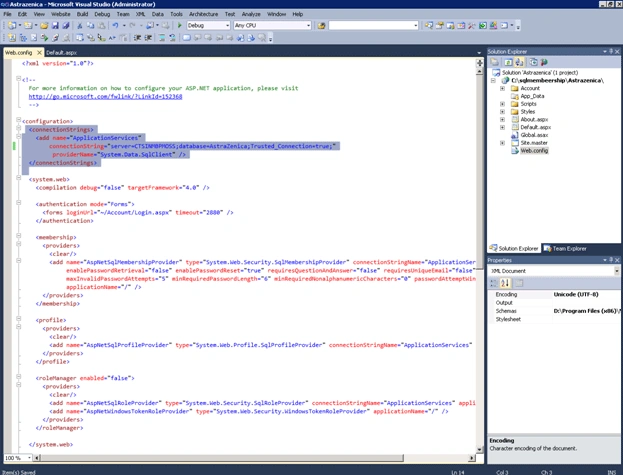
Task: Click the Copy Web Site icon in Solution Explorer
Action: click(533, 62)
